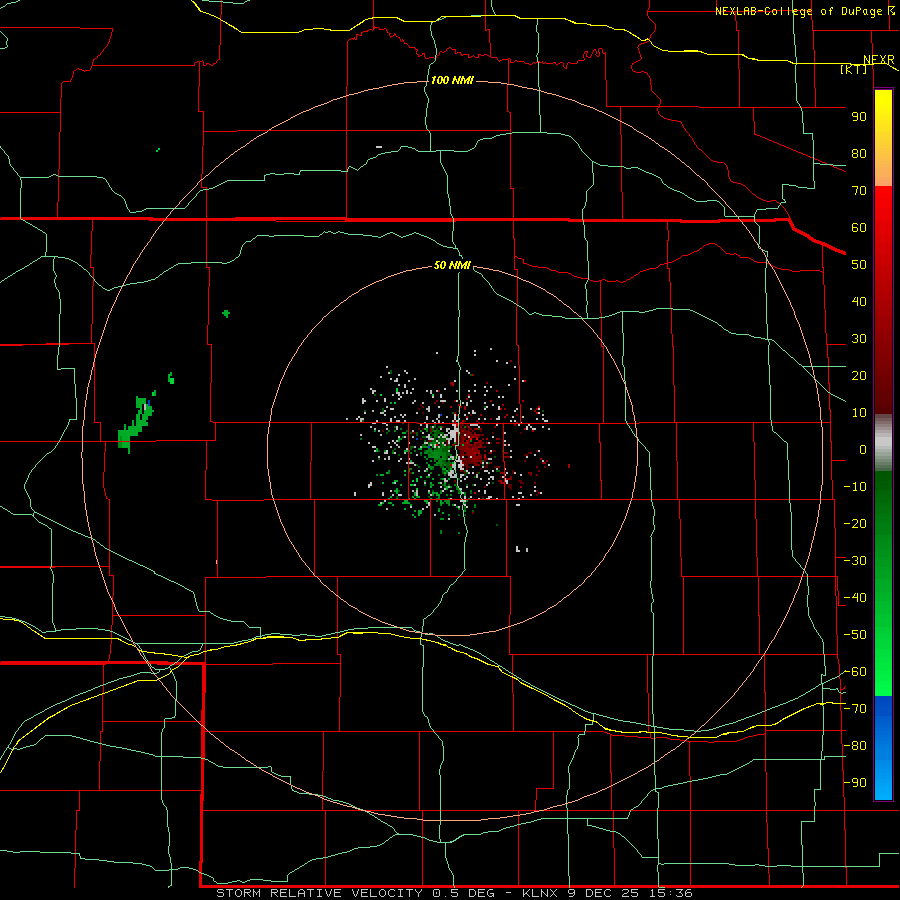Screen dimensions: 900x900
Task: Click the KLNX radar site identifier
Action: [x=542, y=893]
